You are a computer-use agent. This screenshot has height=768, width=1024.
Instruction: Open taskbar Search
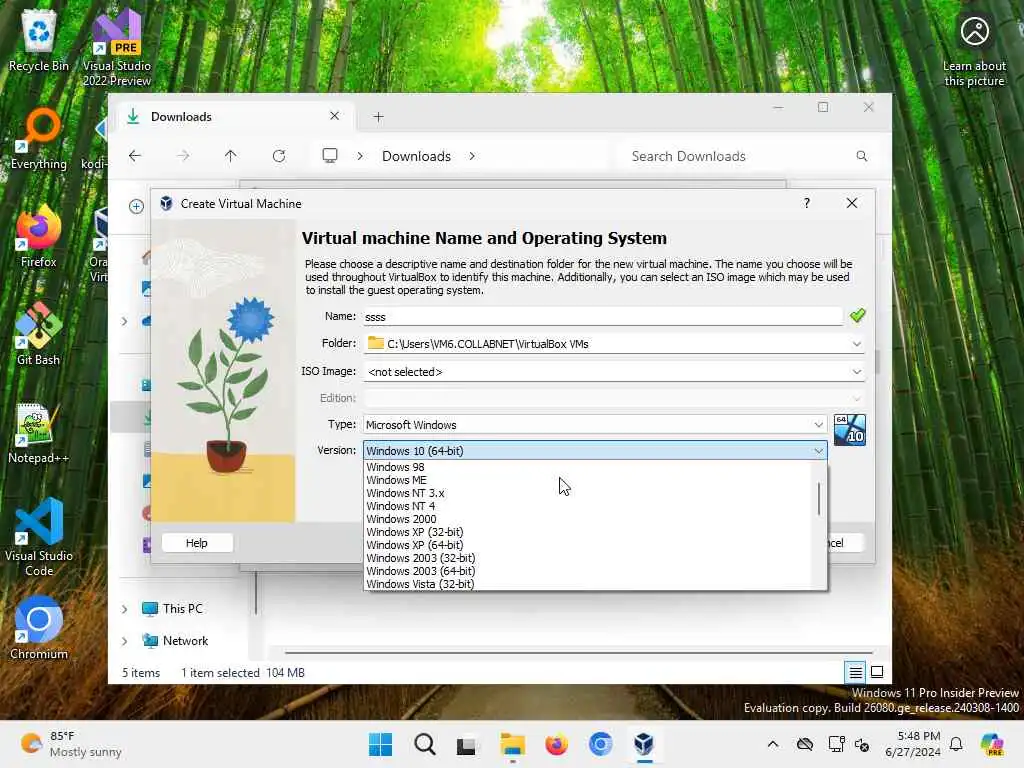[424, 744]
